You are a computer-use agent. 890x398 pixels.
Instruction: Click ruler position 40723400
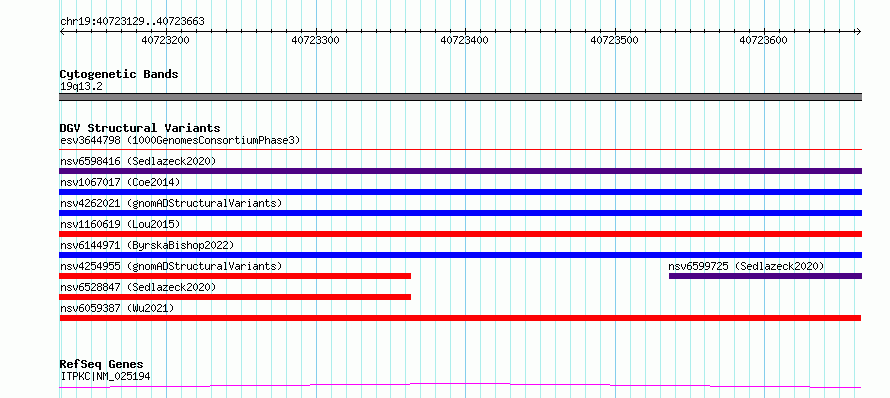[x=465, y=40]
